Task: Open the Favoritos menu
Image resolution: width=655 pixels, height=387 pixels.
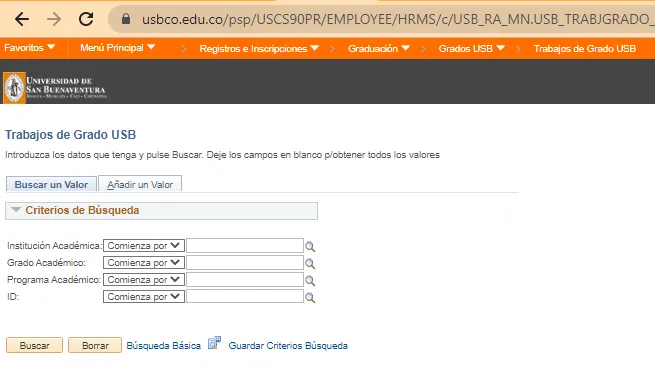Action: [x=29, y=48]
